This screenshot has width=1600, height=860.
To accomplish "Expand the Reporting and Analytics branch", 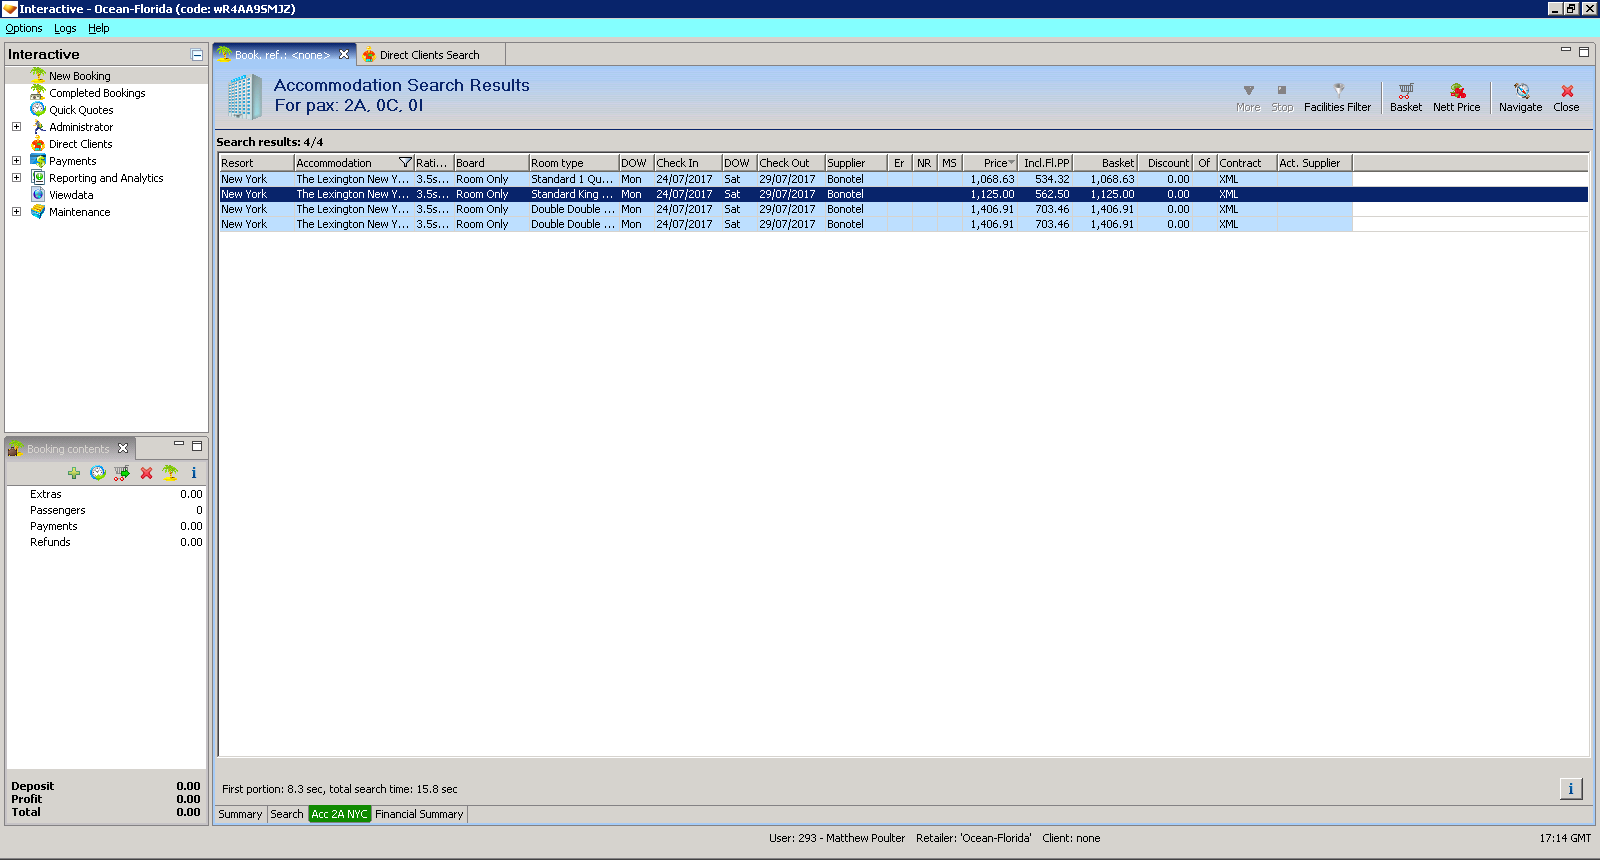I will 16,178.
